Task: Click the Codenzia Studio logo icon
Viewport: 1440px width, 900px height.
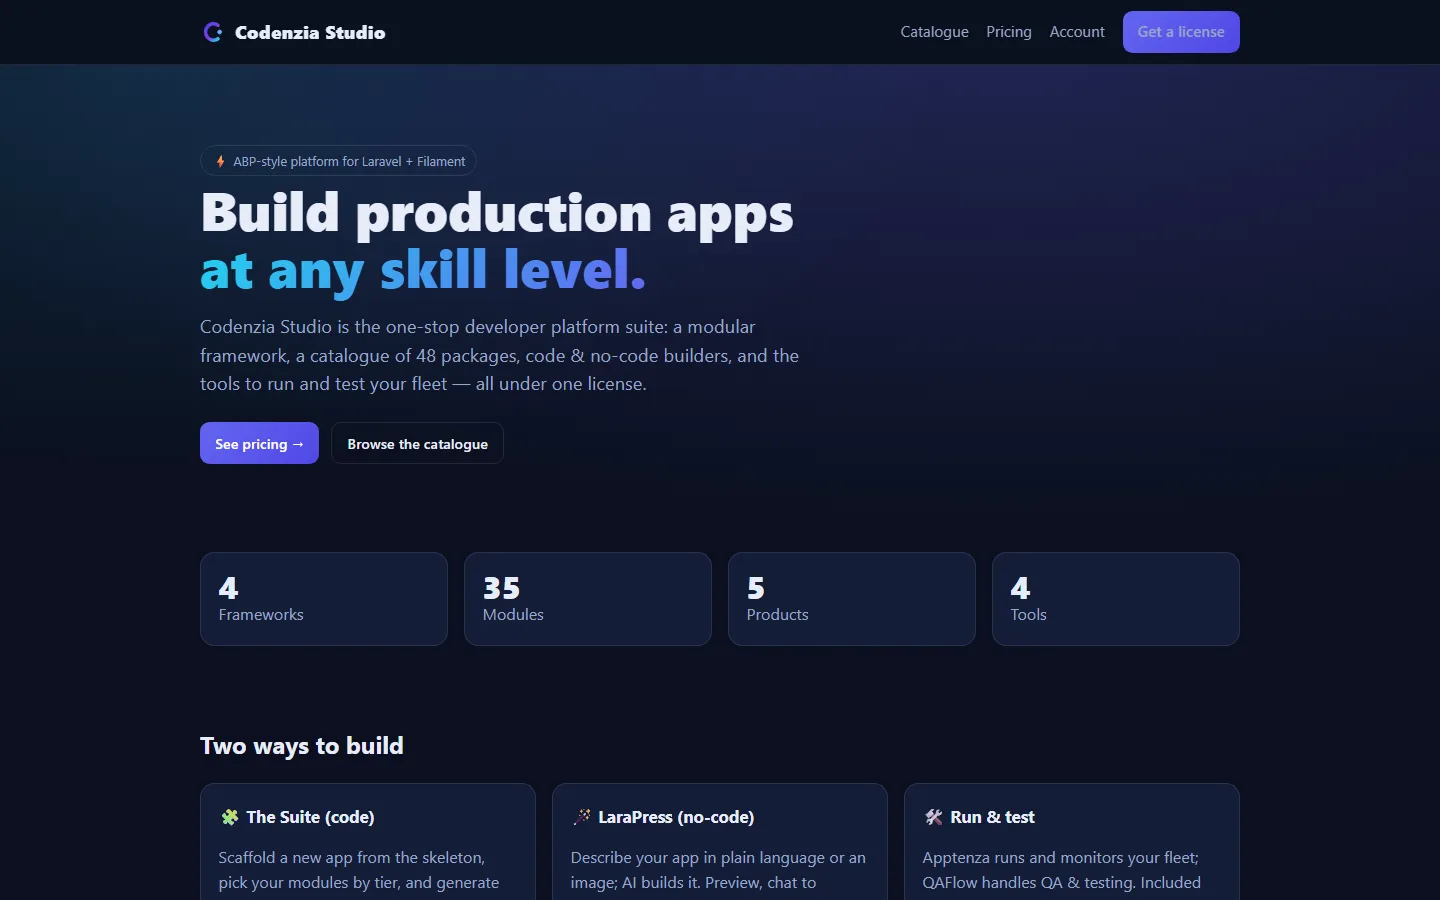Action: (x=212, y=32)
